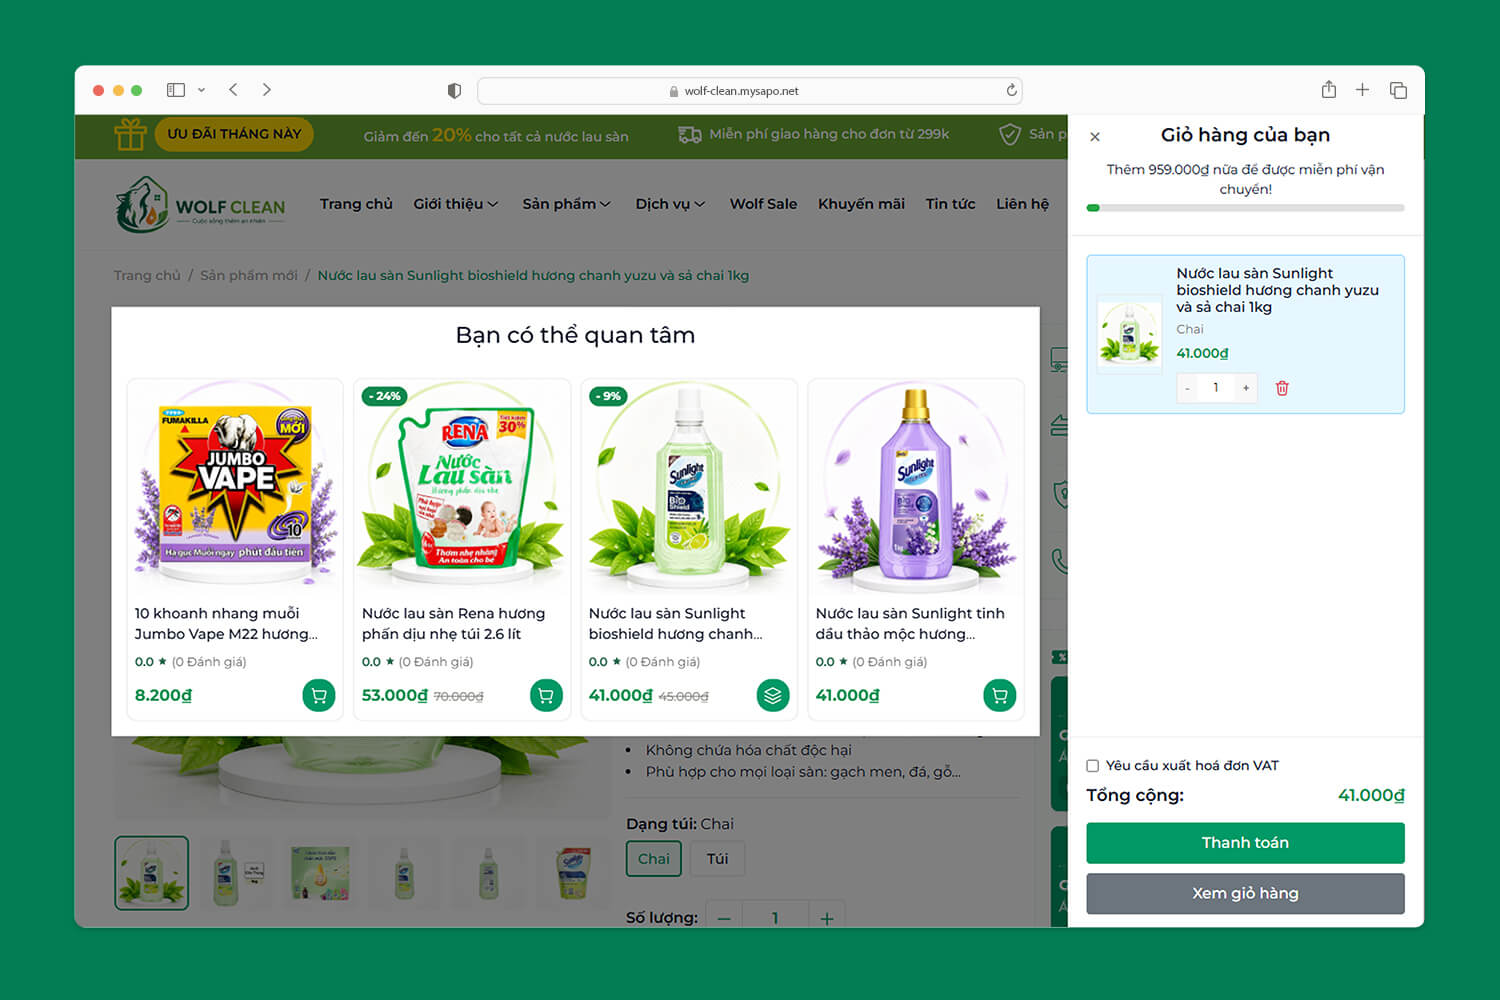Open the sidebar options dropdown arrow
This screenshot has height=1000, width=1500.
click(x=201, y=90)
